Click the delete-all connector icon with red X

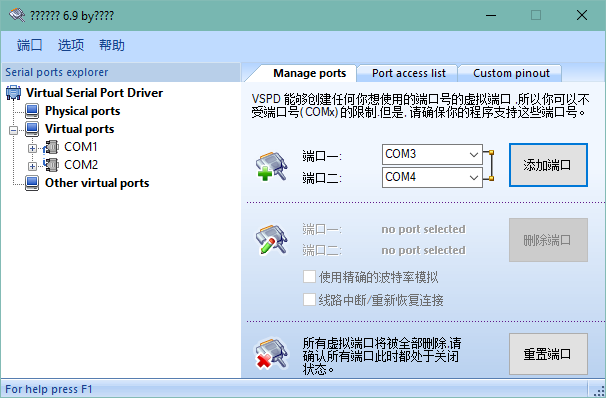coord(272,353)
